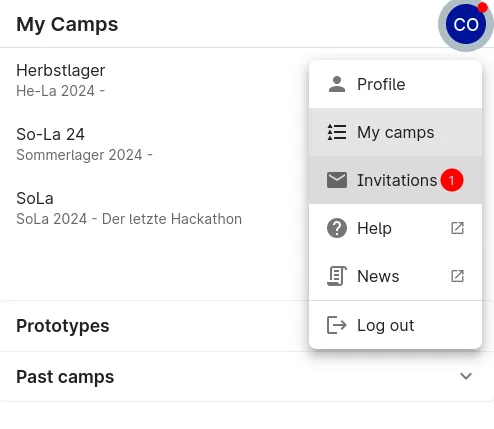
Task: Click the Help question mark icon
Action: [x=337, y=228]
